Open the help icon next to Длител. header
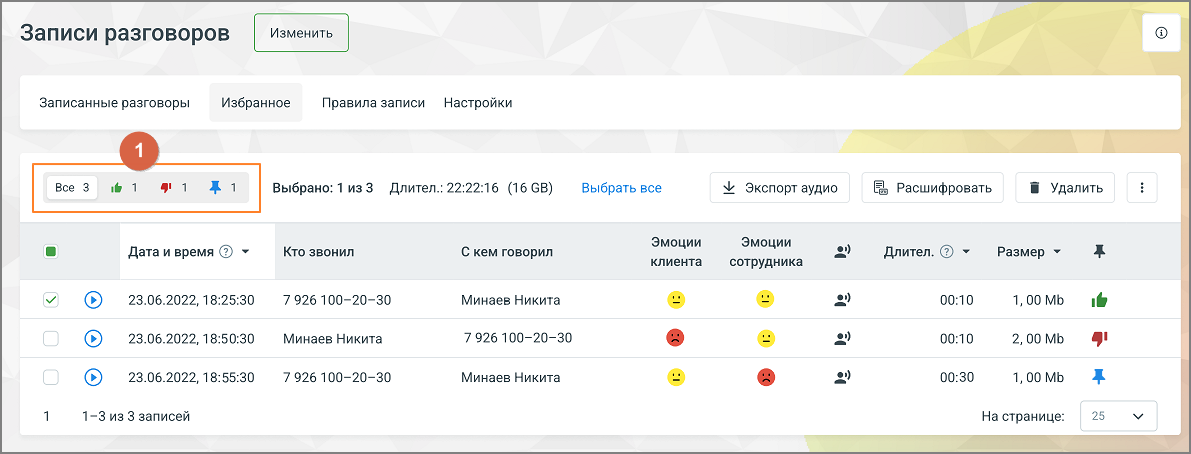This screenshot has width=1191, height=454. tap(946, 252)
